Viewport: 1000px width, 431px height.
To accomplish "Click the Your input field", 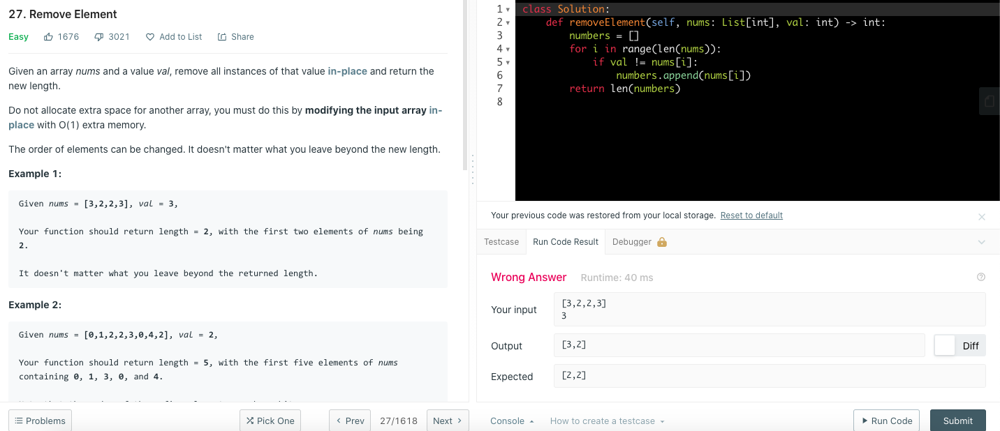I will point(770,309).
